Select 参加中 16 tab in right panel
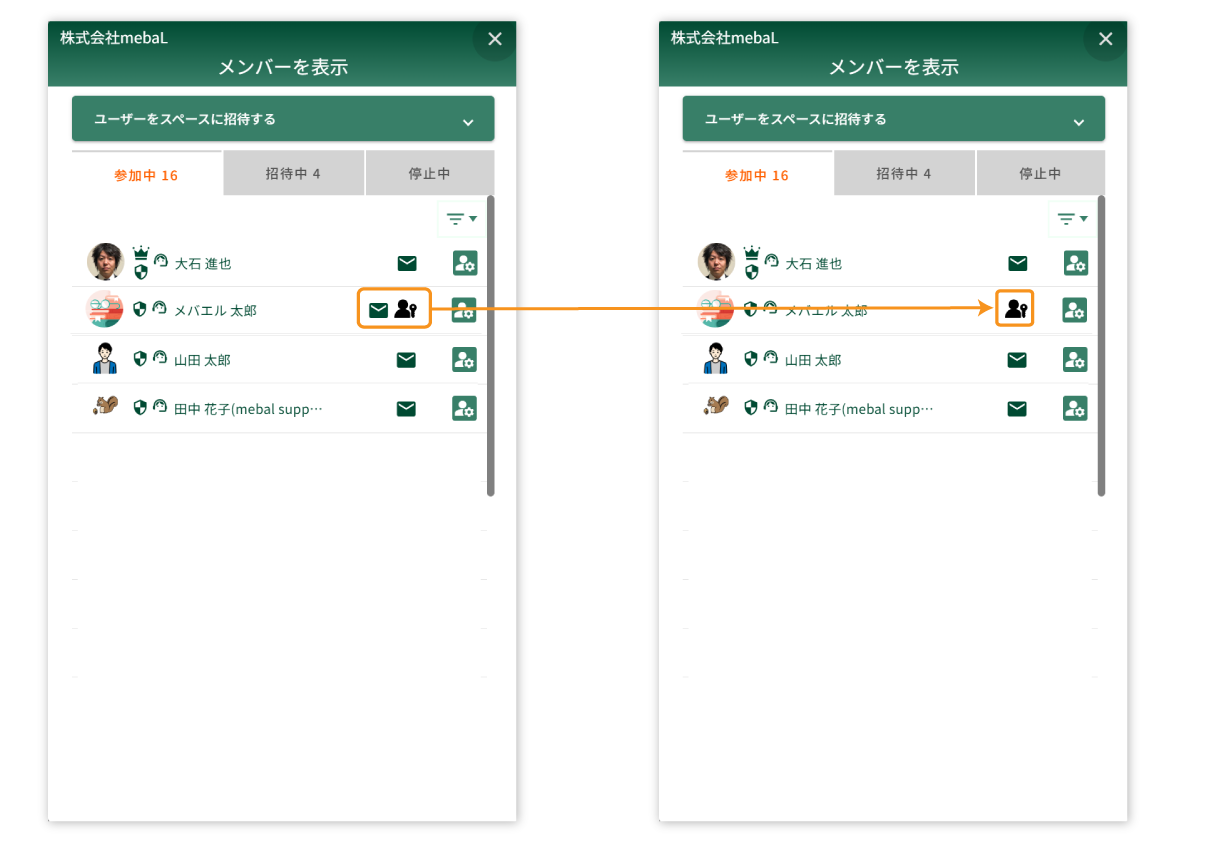This screenshot has width=1207, height=856. click(757, 175)
